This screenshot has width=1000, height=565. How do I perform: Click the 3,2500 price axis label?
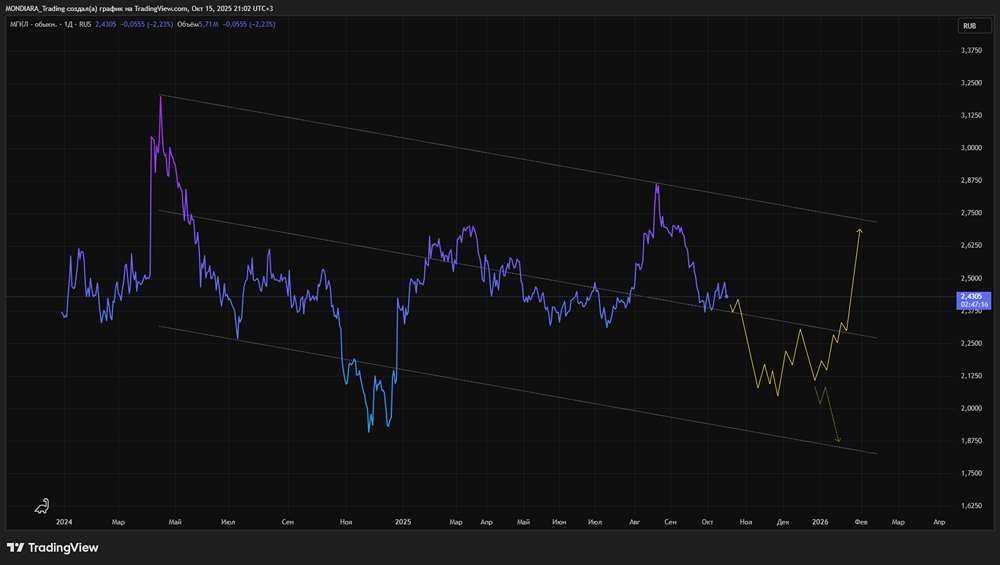(x=971, y=83)
